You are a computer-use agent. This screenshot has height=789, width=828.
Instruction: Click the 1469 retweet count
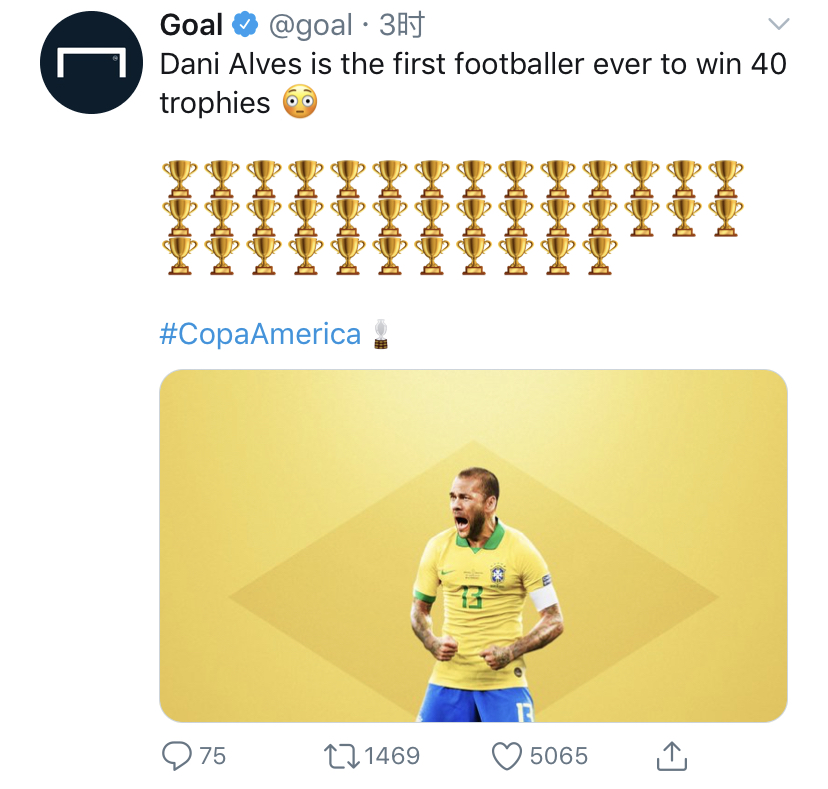[392, 756]
